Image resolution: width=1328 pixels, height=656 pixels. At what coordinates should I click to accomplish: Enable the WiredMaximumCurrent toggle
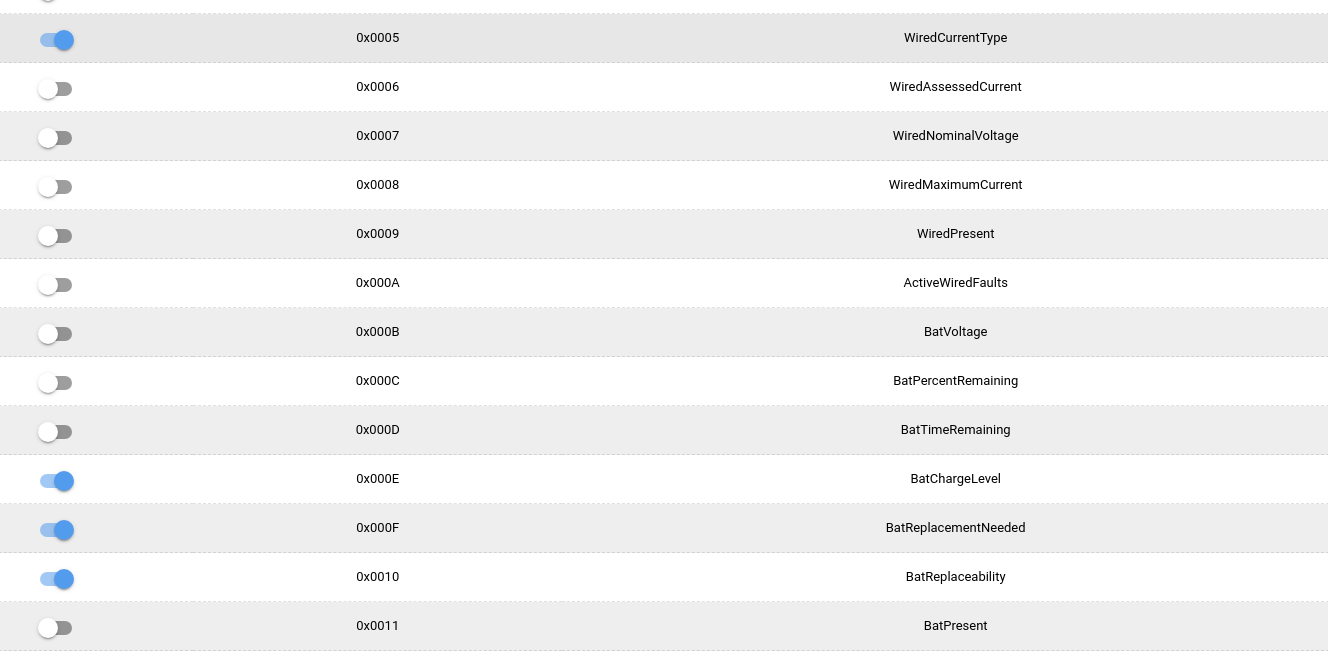pos(55,187)
